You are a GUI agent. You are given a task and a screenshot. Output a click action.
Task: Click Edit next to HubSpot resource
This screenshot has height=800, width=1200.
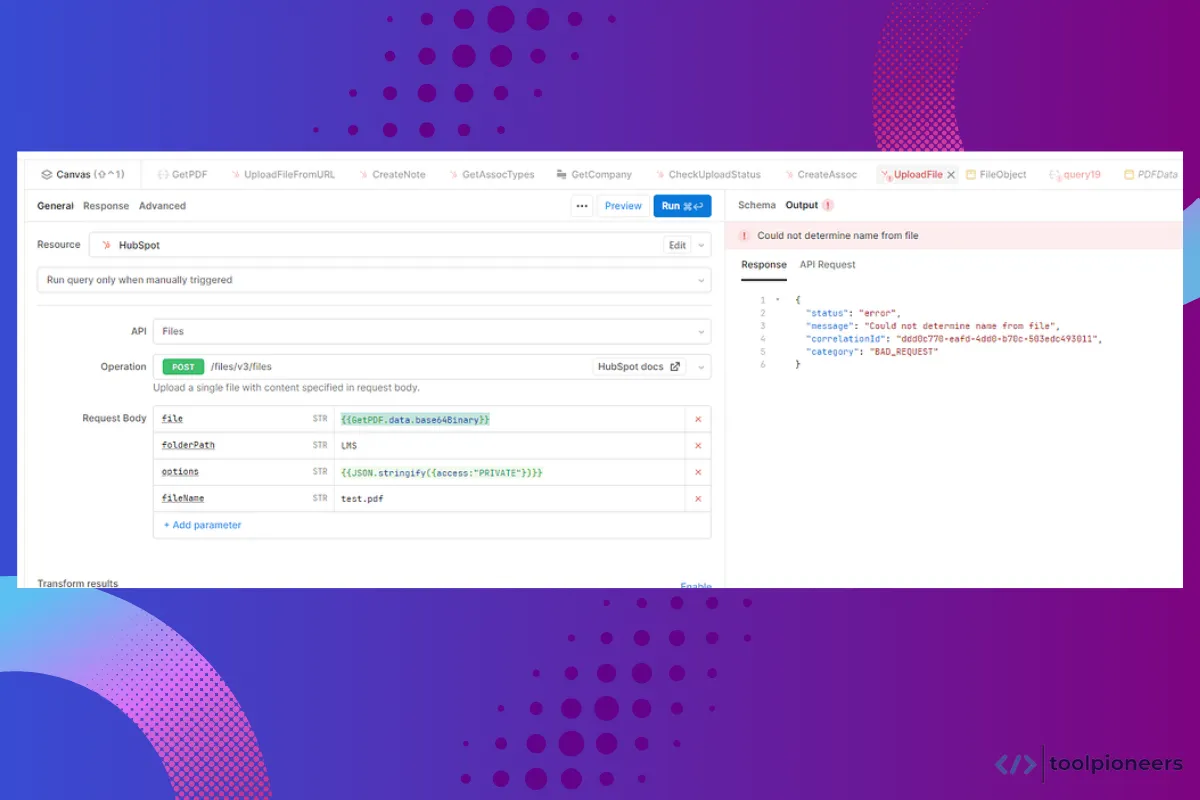coord(677,245)
